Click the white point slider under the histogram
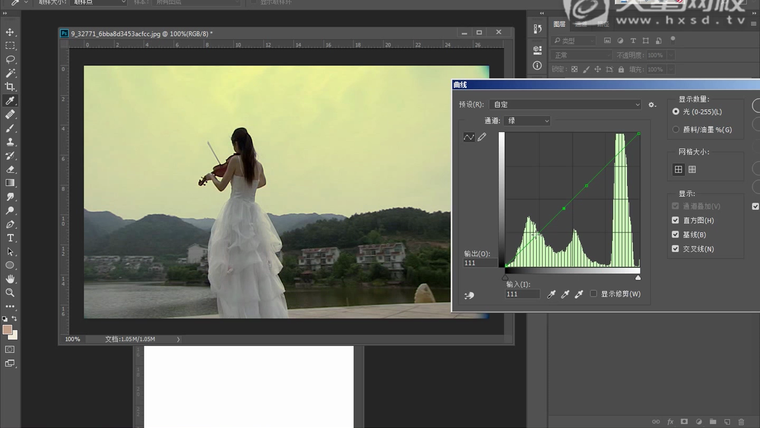 [638, 277]
